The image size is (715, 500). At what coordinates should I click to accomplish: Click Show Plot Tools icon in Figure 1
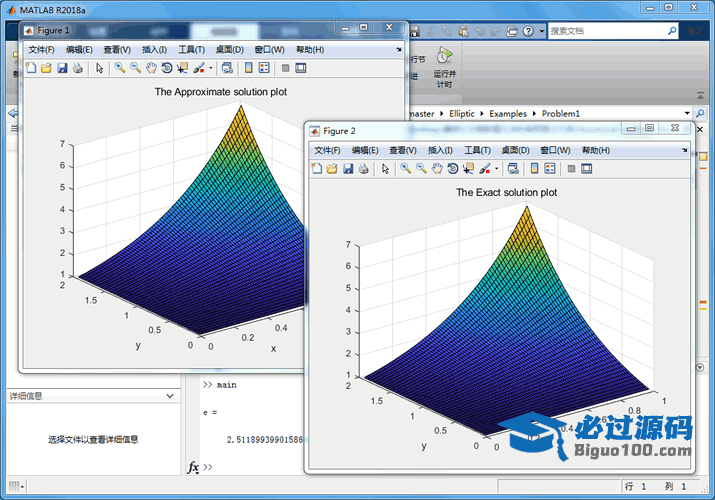tap(301, 68)
